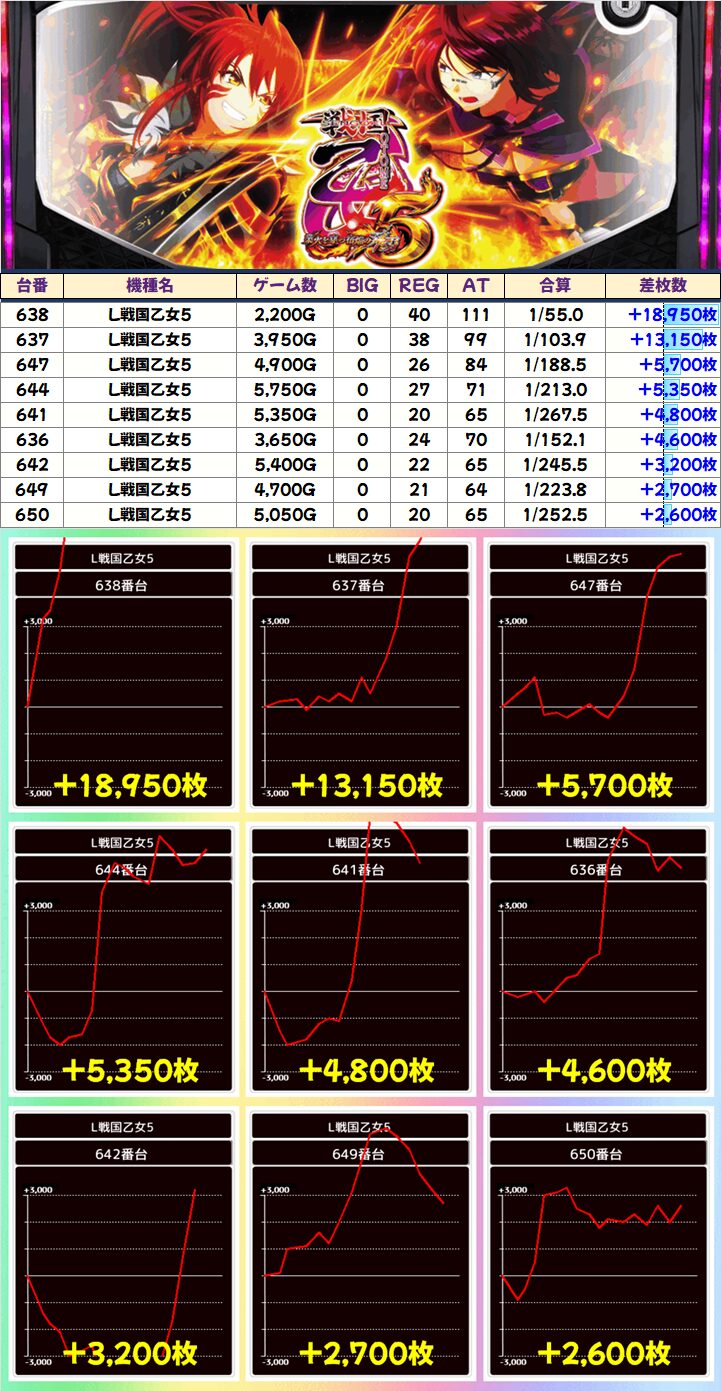Click the 5,050G game count cell
The image size is (721, 1391).
click(x=286, y=514)
